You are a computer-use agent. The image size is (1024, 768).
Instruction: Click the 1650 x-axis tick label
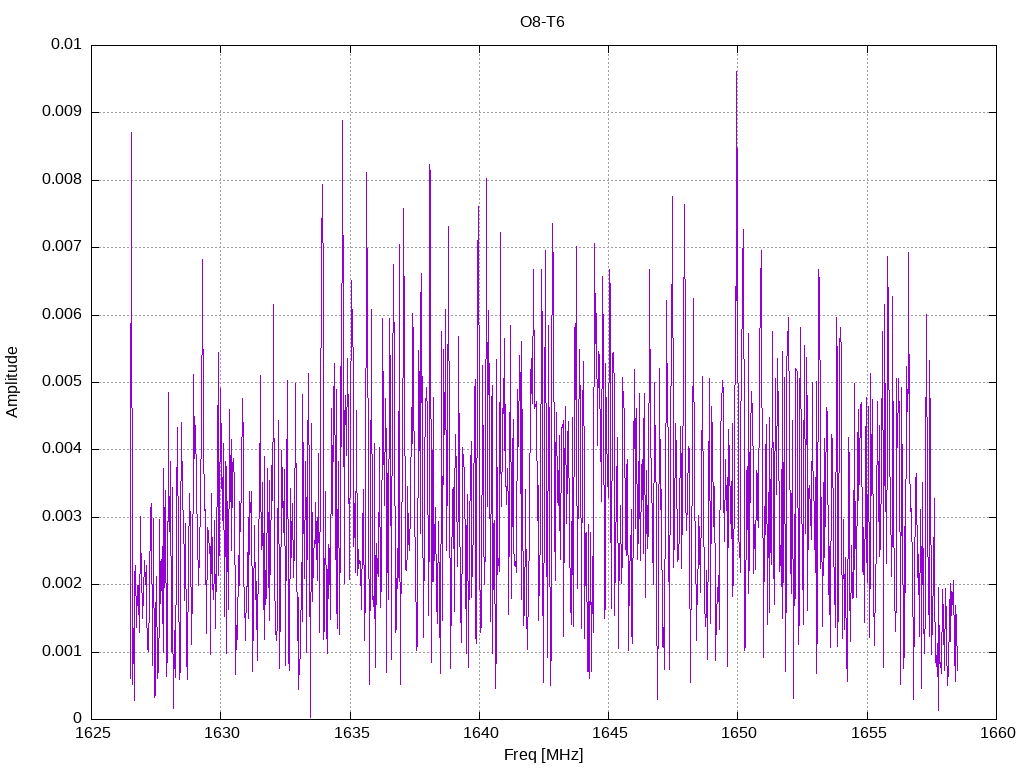(739, 733)
